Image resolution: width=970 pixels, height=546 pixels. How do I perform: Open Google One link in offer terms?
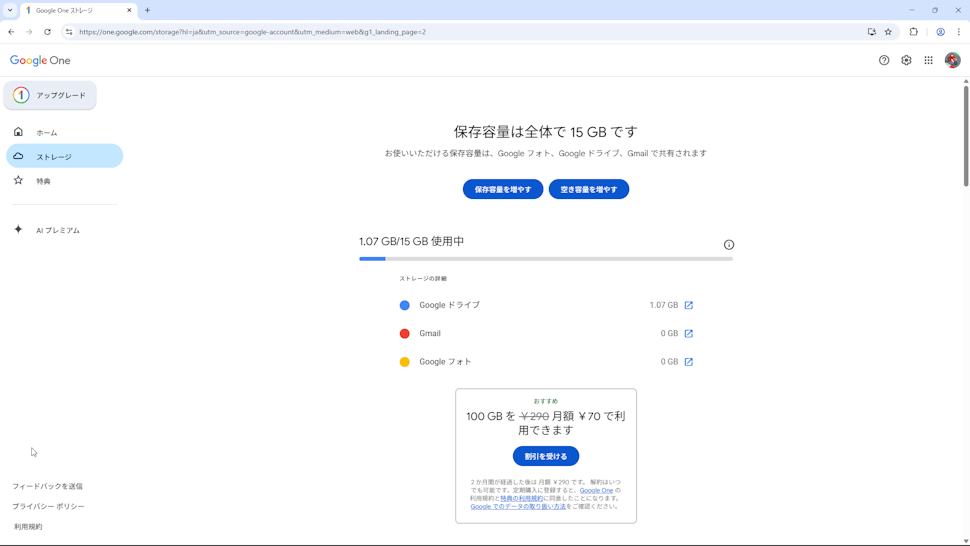(x=596, y=490)
